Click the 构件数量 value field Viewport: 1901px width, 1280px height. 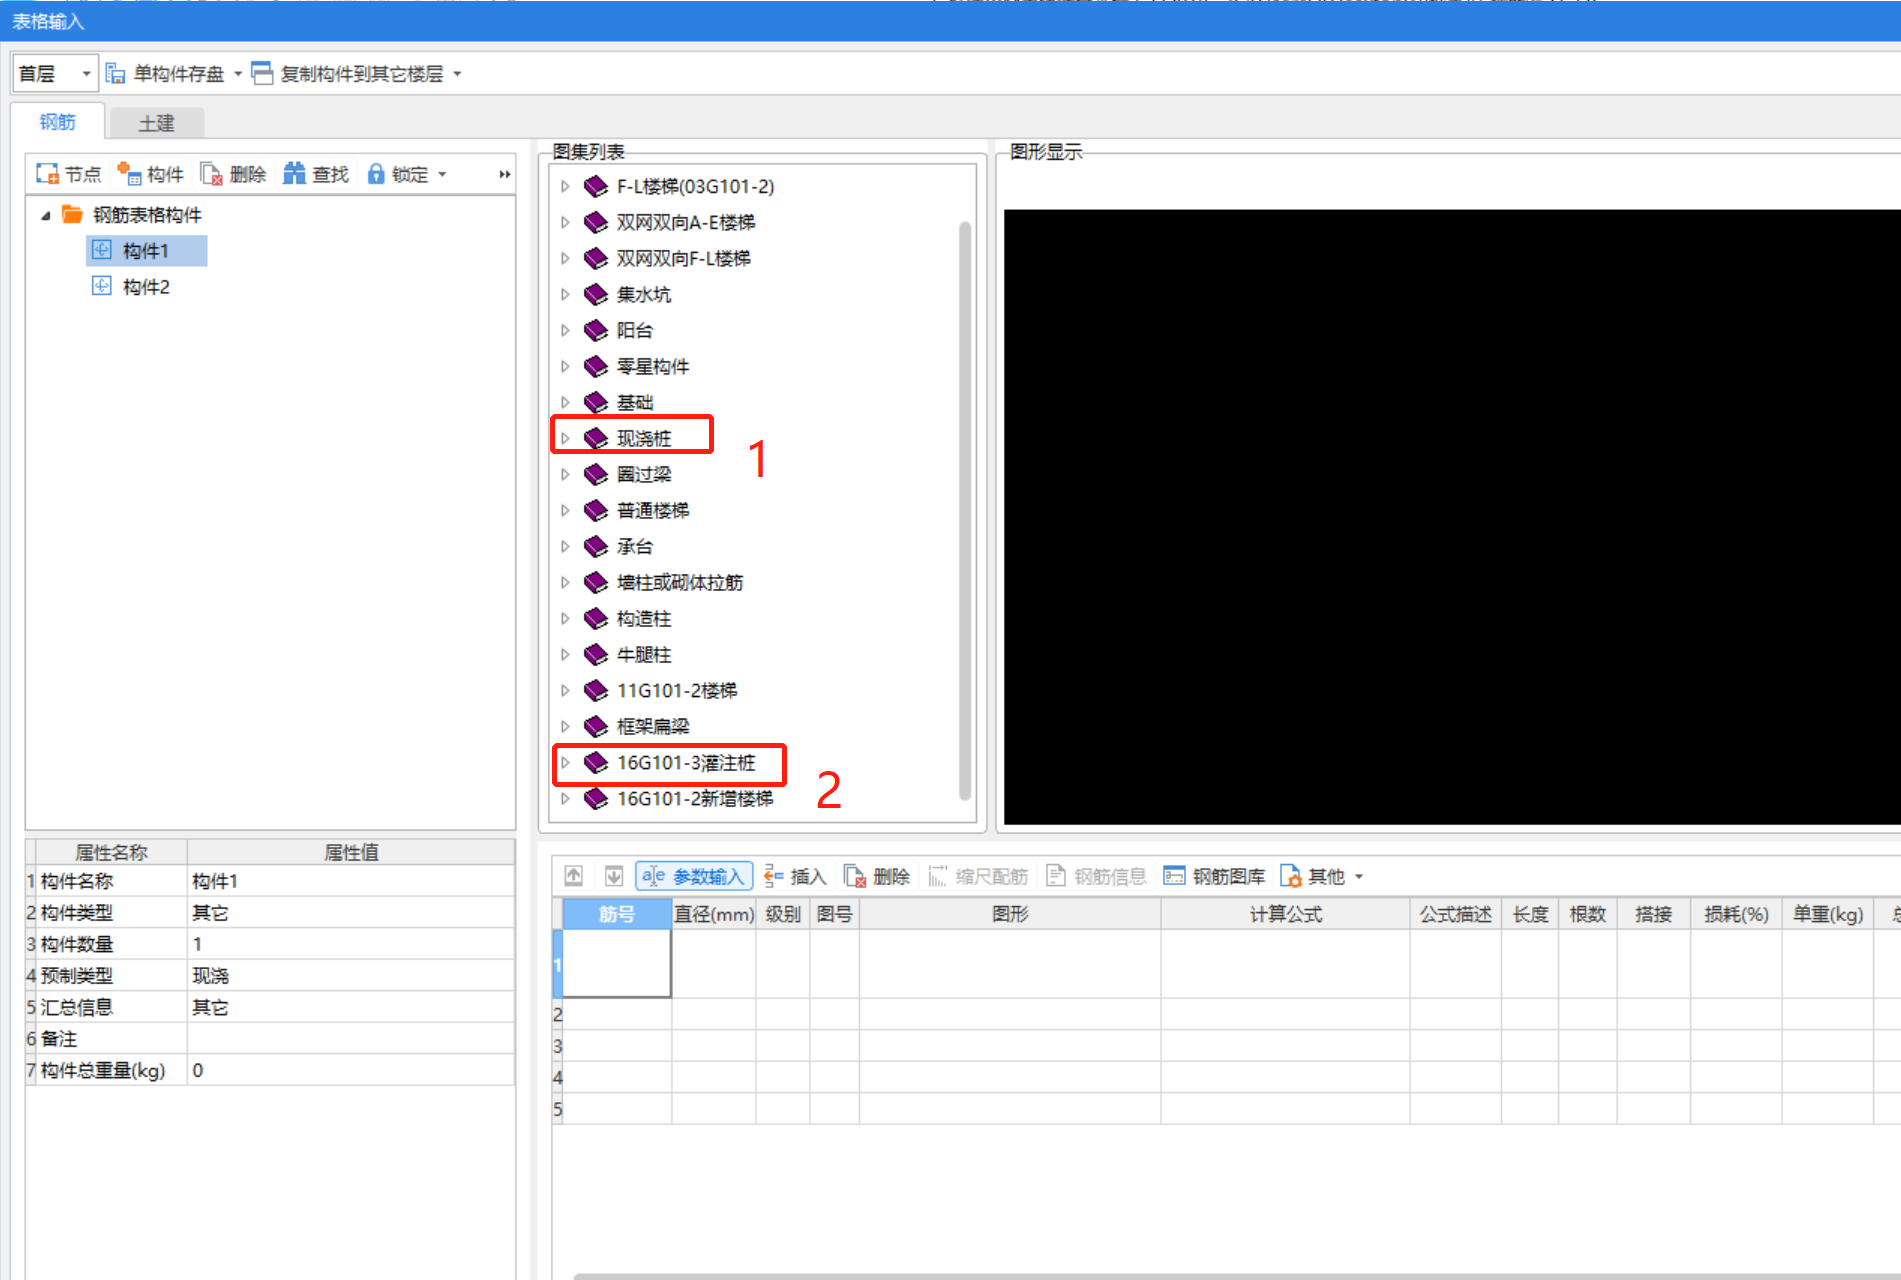pyautogui.click(x=350, y=944)
